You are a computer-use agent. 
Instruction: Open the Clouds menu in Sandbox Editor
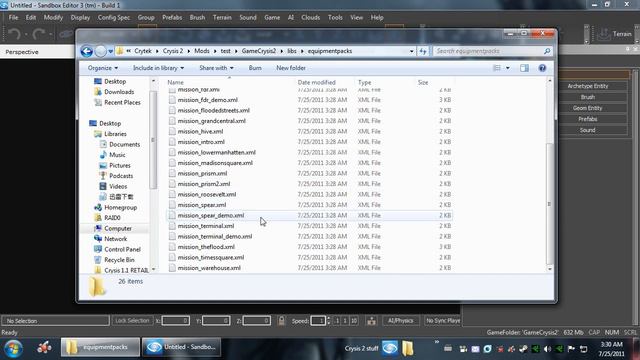311,18
